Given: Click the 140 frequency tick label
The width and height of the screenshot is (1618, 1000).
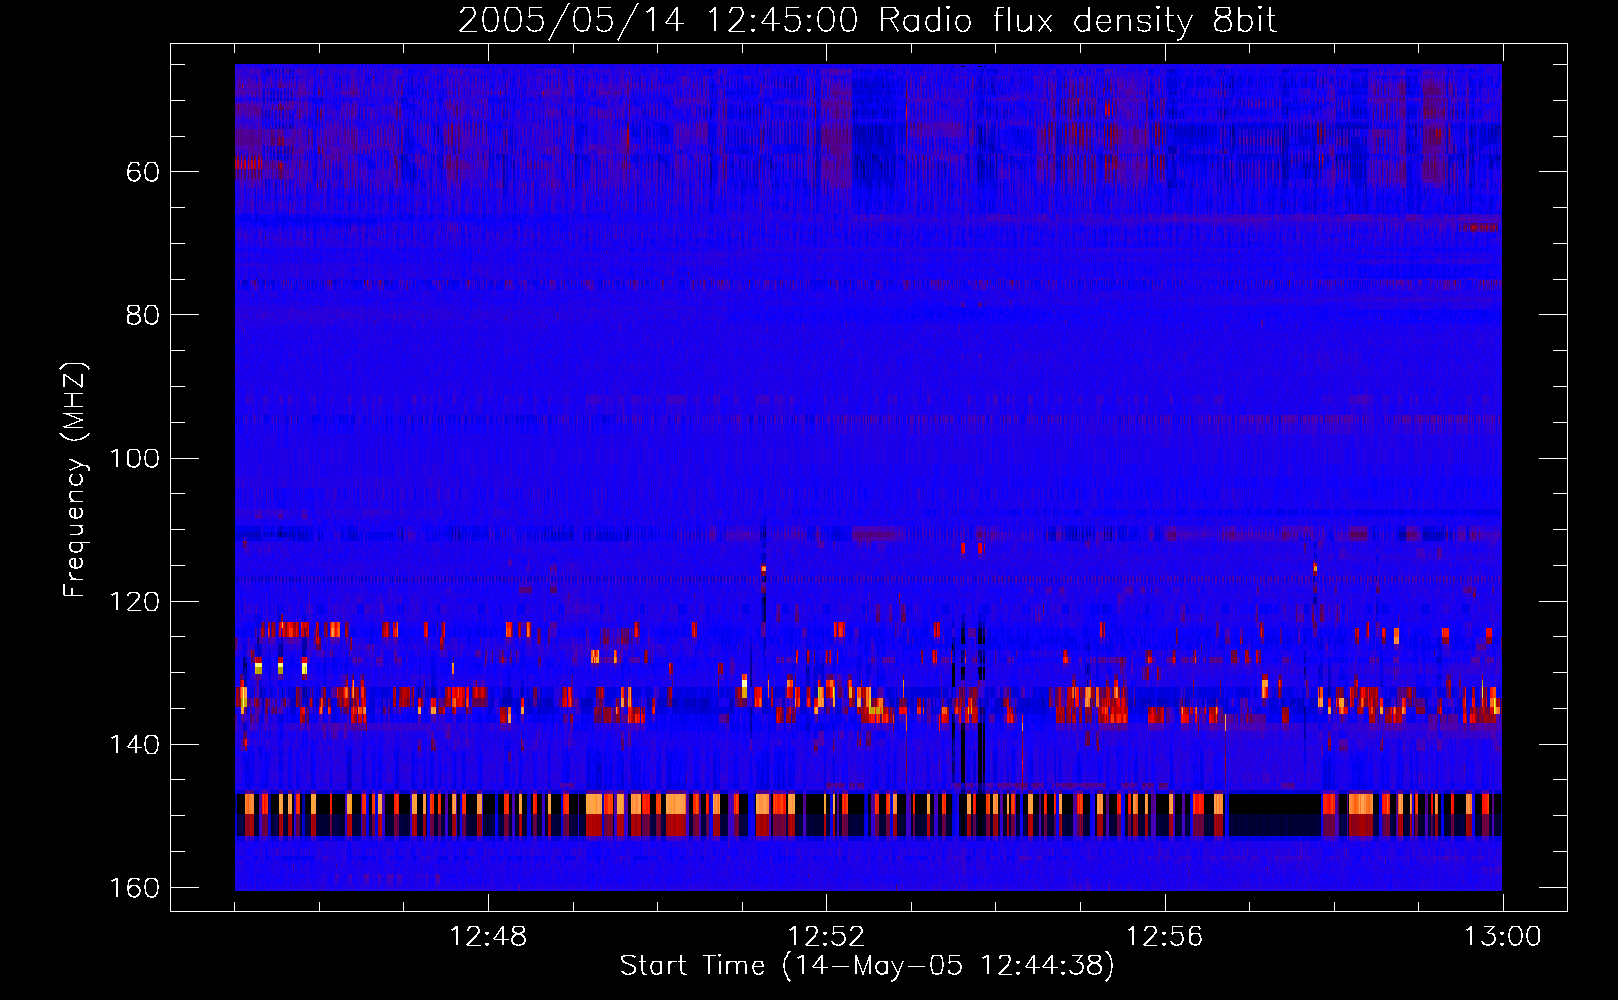Looking at the screenshot, I should coord(134,745).
